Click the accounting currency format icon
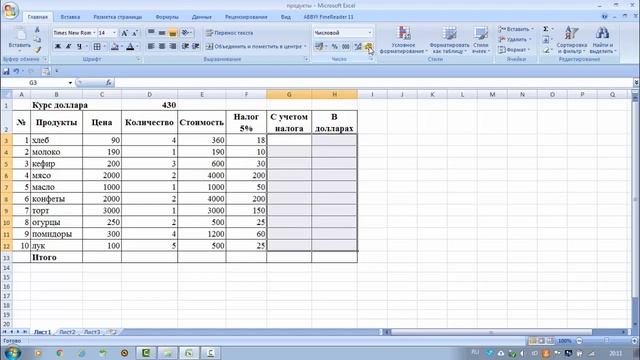The width and height of the screenshot is (640, 360). [318, 47]
